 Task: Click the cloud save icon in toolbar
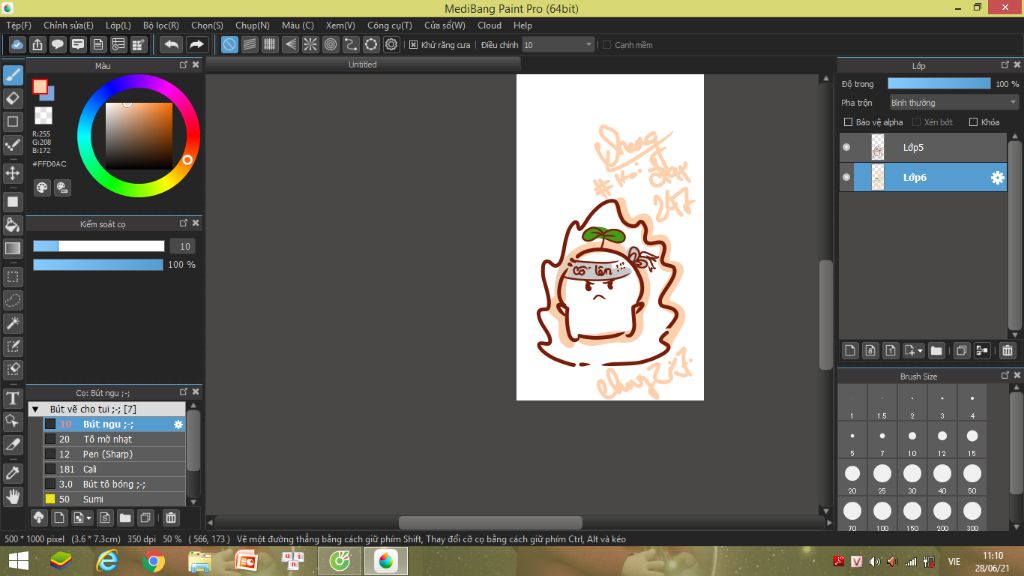tap(17, 44)
